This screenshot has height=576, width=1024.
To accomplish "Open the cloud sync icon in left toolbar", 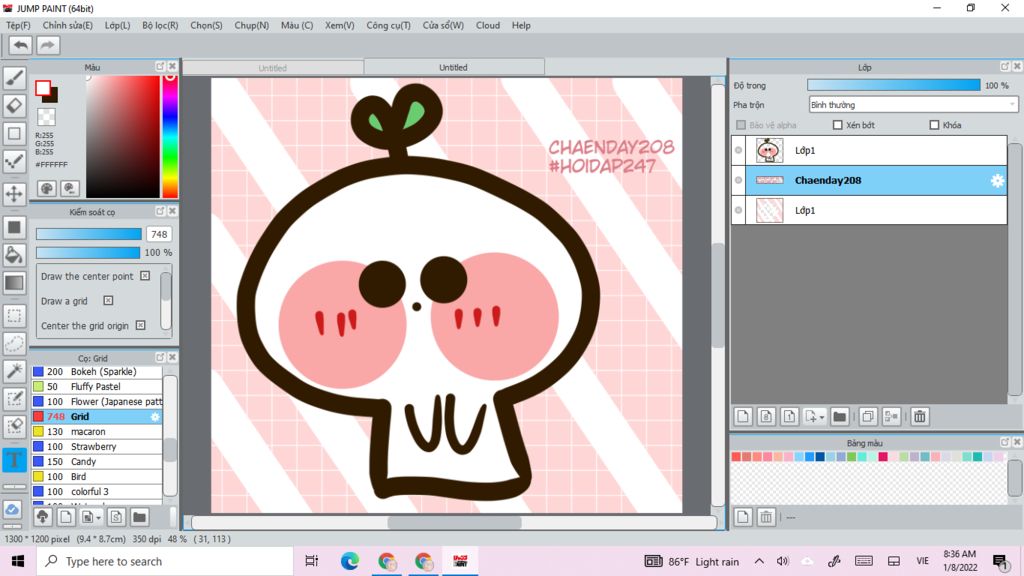I will (x=12, y=510).
